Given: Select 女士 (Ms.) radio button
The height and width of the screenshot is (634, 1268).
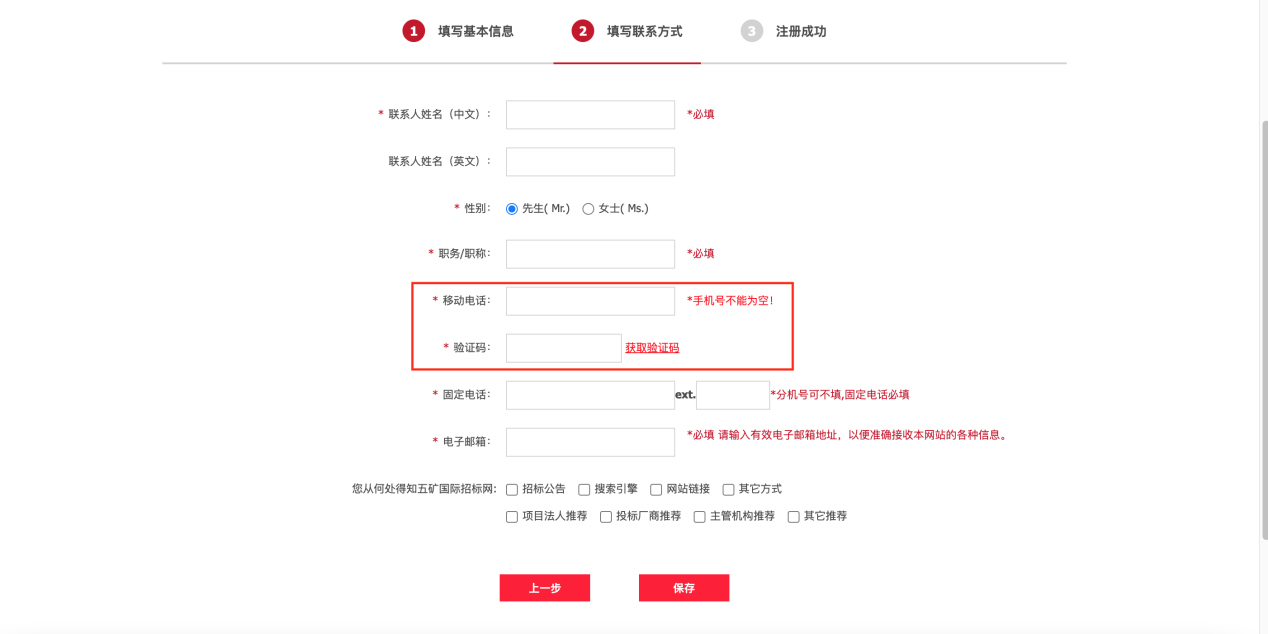Looking at the screenshot, I should coord(588,209).
